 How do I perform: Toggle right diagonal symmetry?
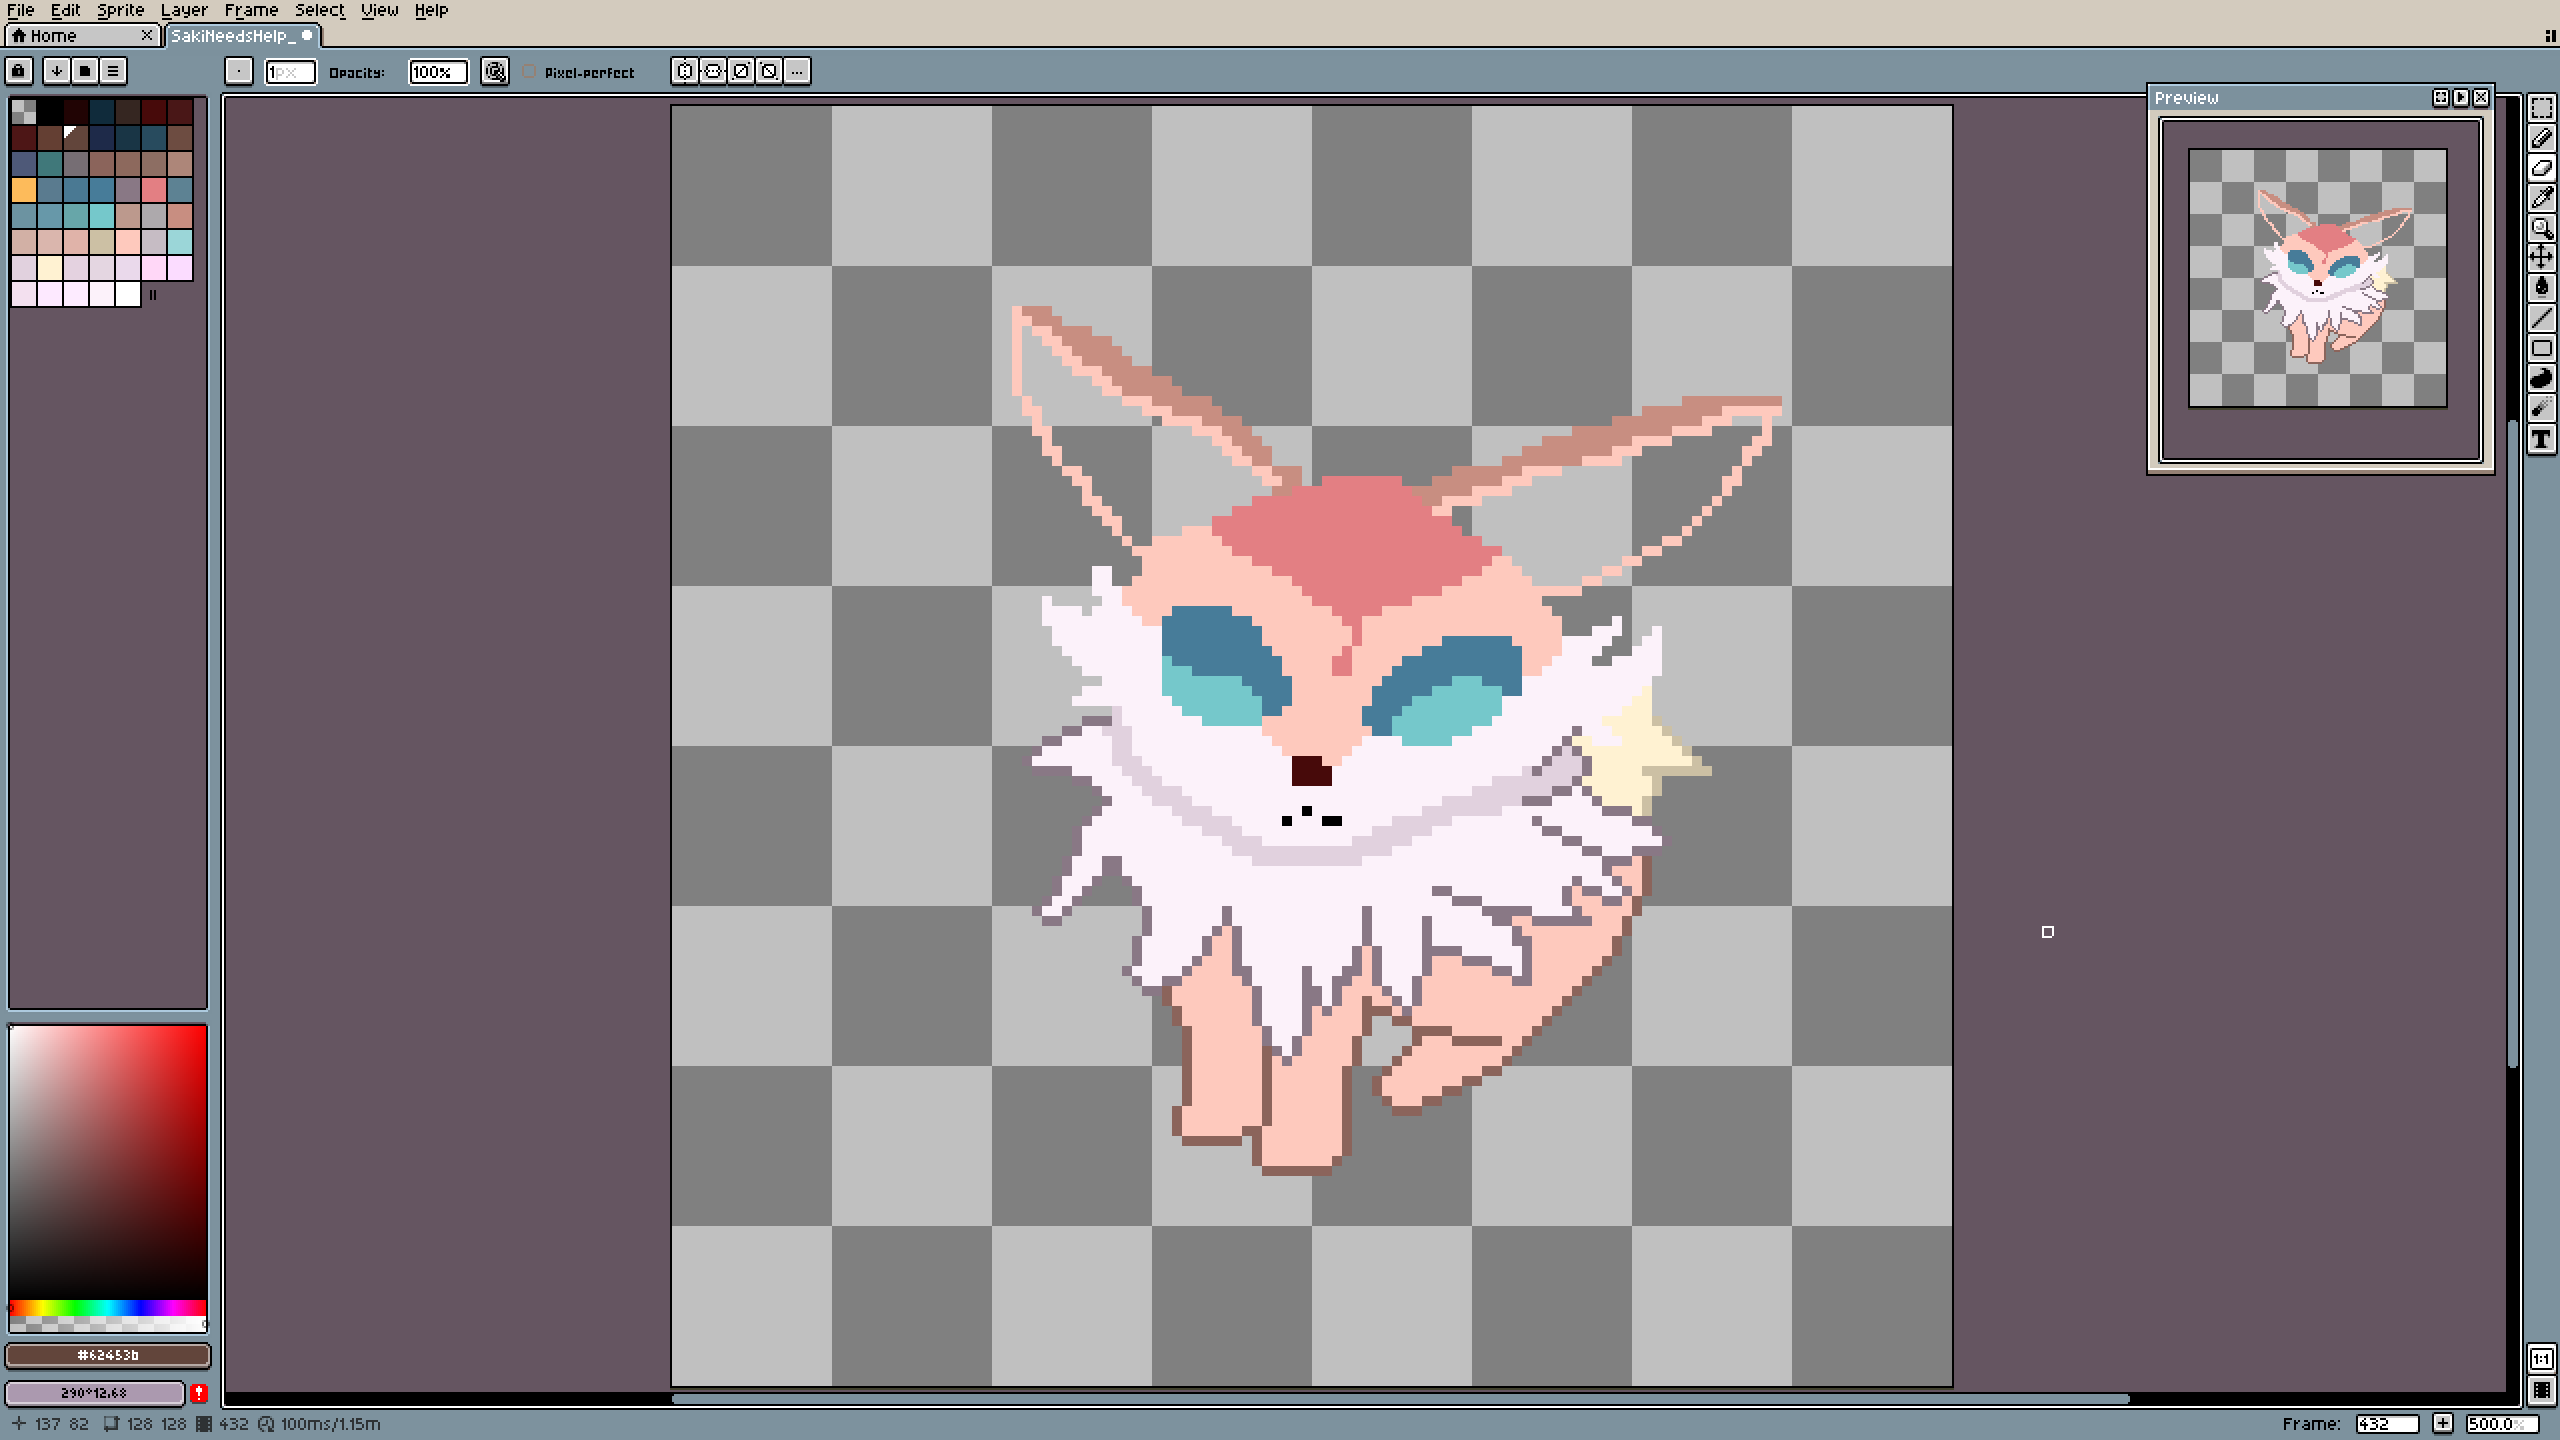(x=741, y=71)
